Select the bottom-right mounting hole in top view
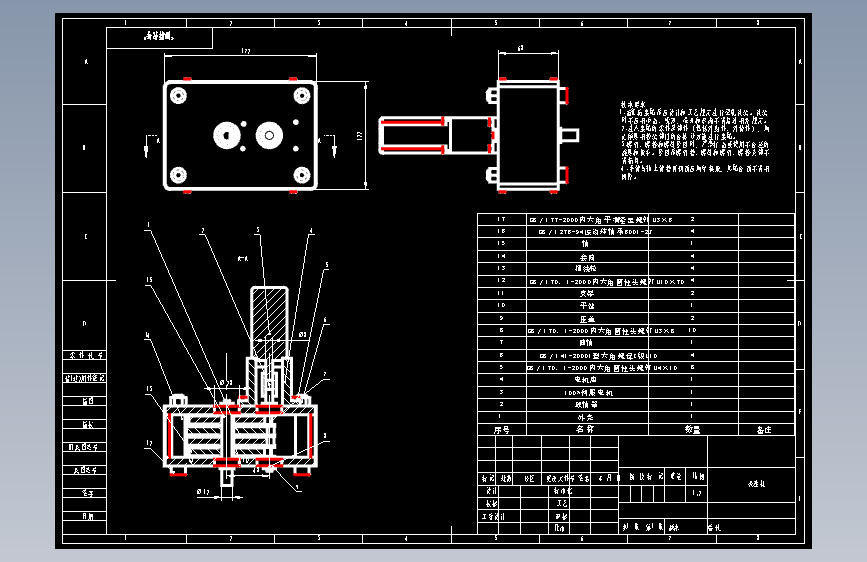Screen dimensions: 867x562 click(x=302, y=175)
